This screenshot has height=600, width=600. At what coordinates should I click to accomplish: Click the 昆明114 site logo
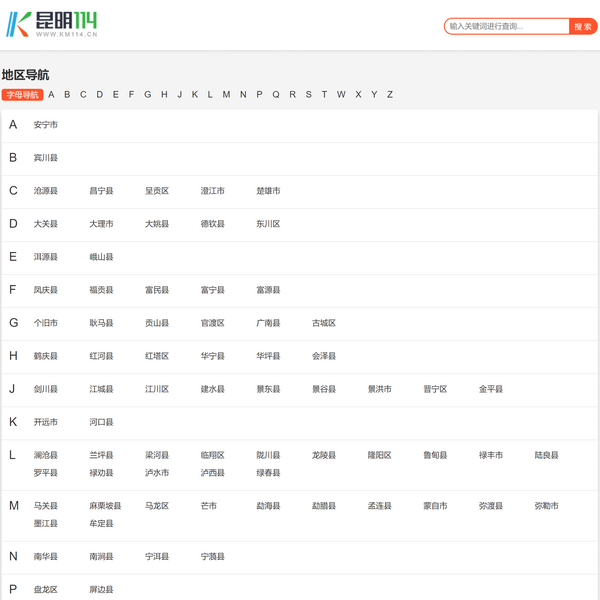point(52,25)
